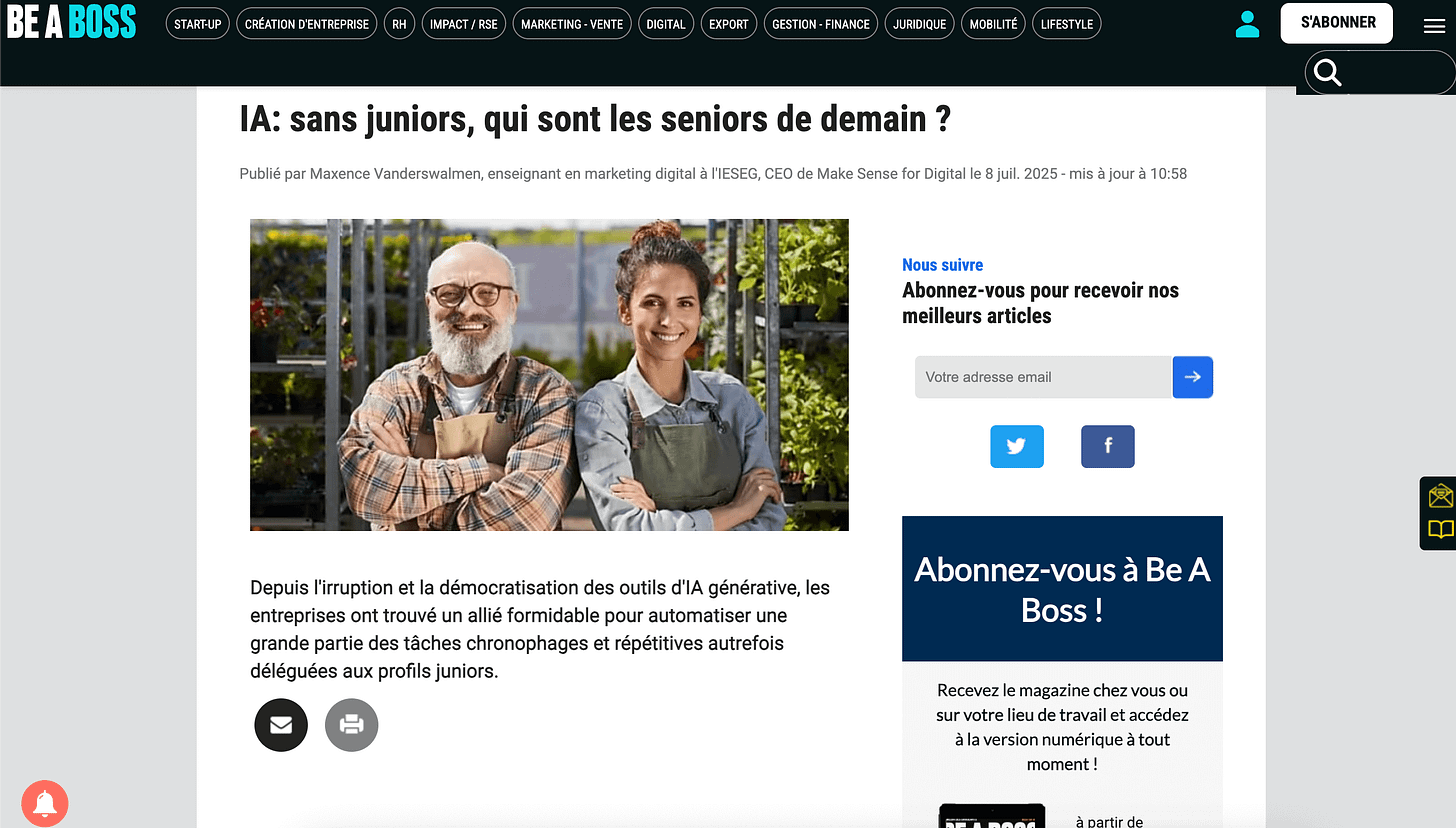This screenshot has height=828, width=1456.
Task: Go to the GESTION - FINANCE category
Action: [820, 24]
